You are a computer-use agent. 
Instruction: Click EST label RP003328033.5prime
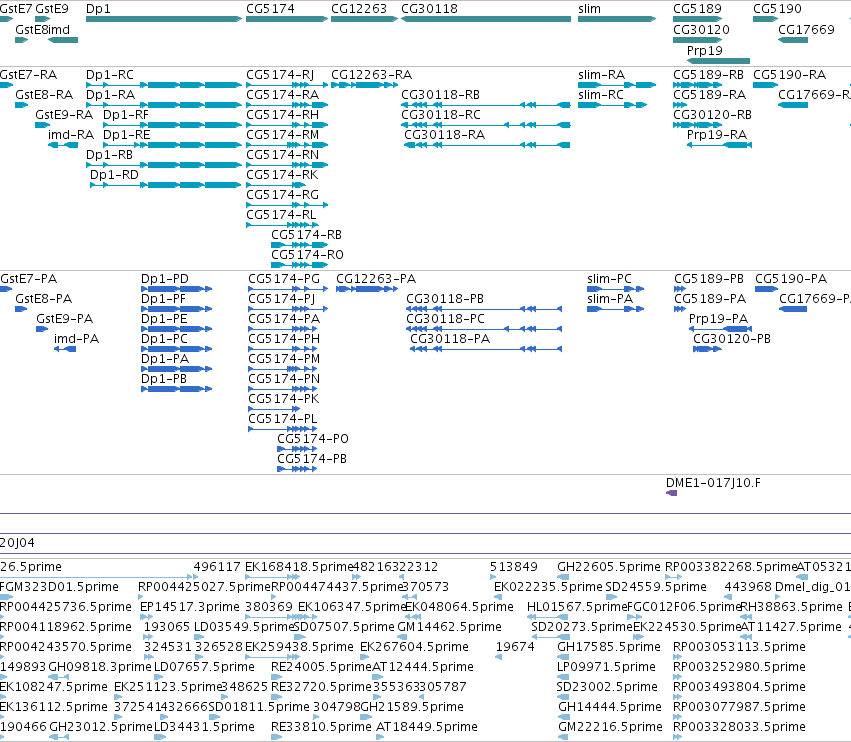click(x=739, y=726)
